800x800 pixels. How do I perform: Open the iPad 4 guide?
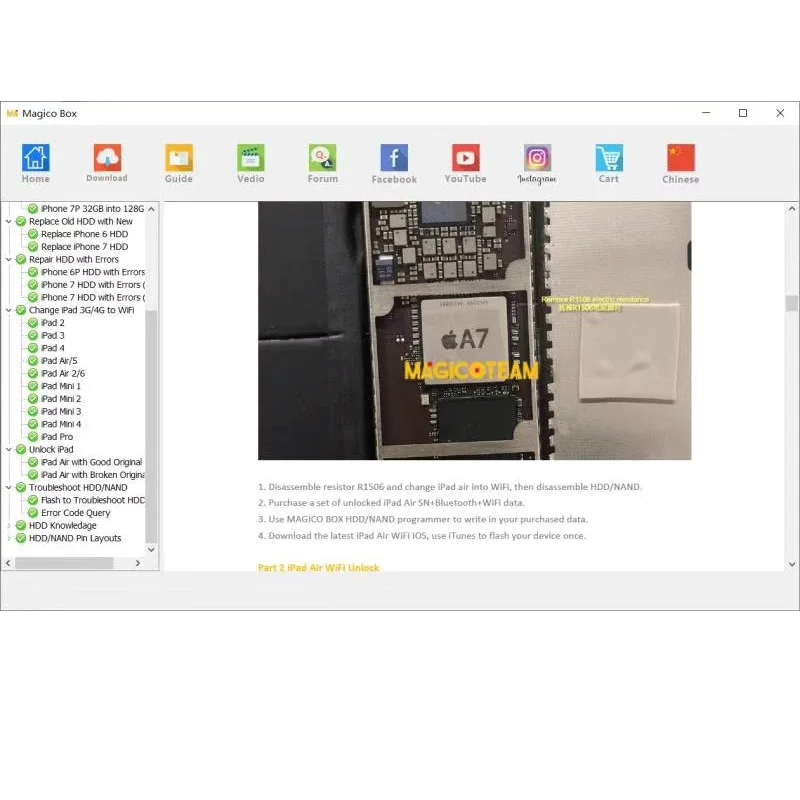tap(53, 348)
